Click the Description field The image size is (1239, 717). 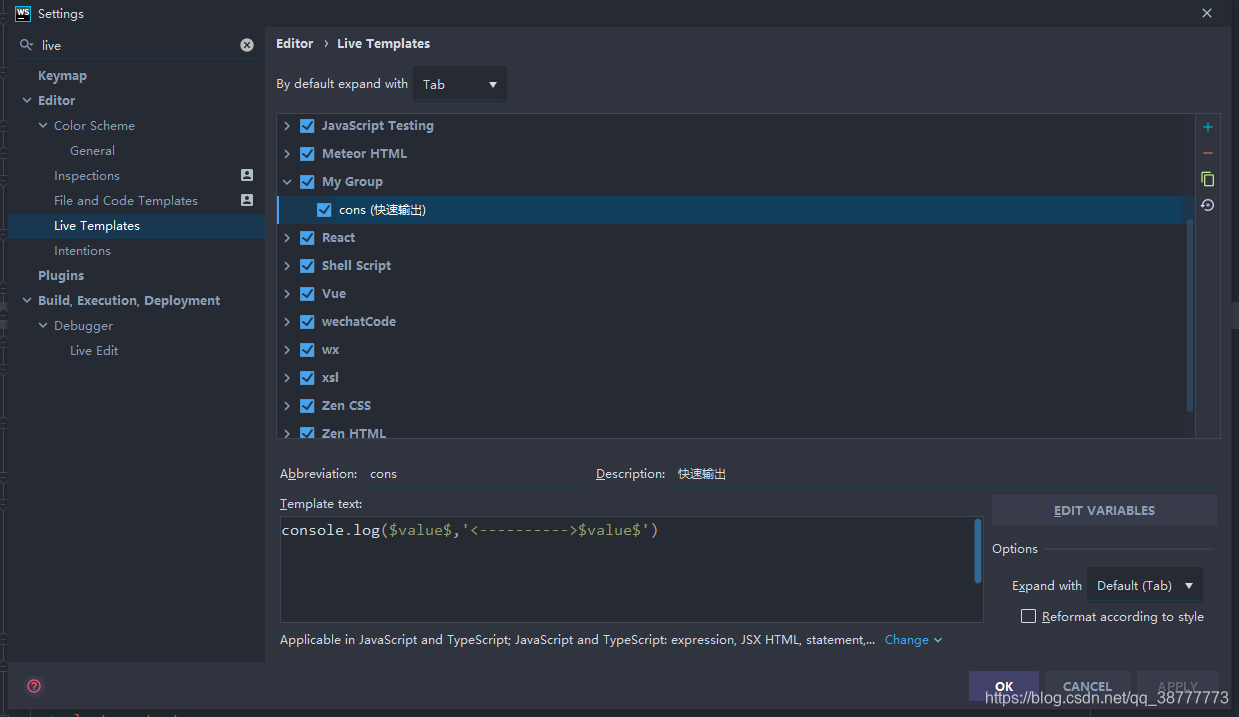coord(945,474)
